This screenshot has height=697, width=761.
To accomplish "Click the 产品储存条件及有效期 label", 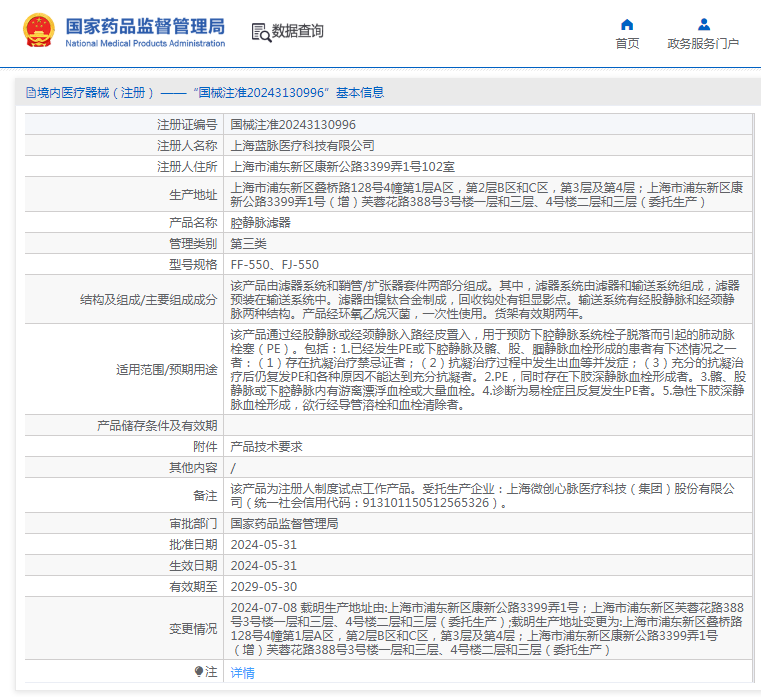I will click(x=157, y=426).
